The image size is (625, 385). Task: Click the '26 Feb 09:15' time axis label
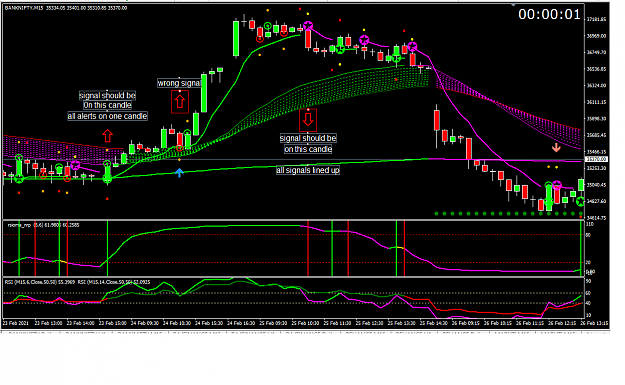coord(465,323)
